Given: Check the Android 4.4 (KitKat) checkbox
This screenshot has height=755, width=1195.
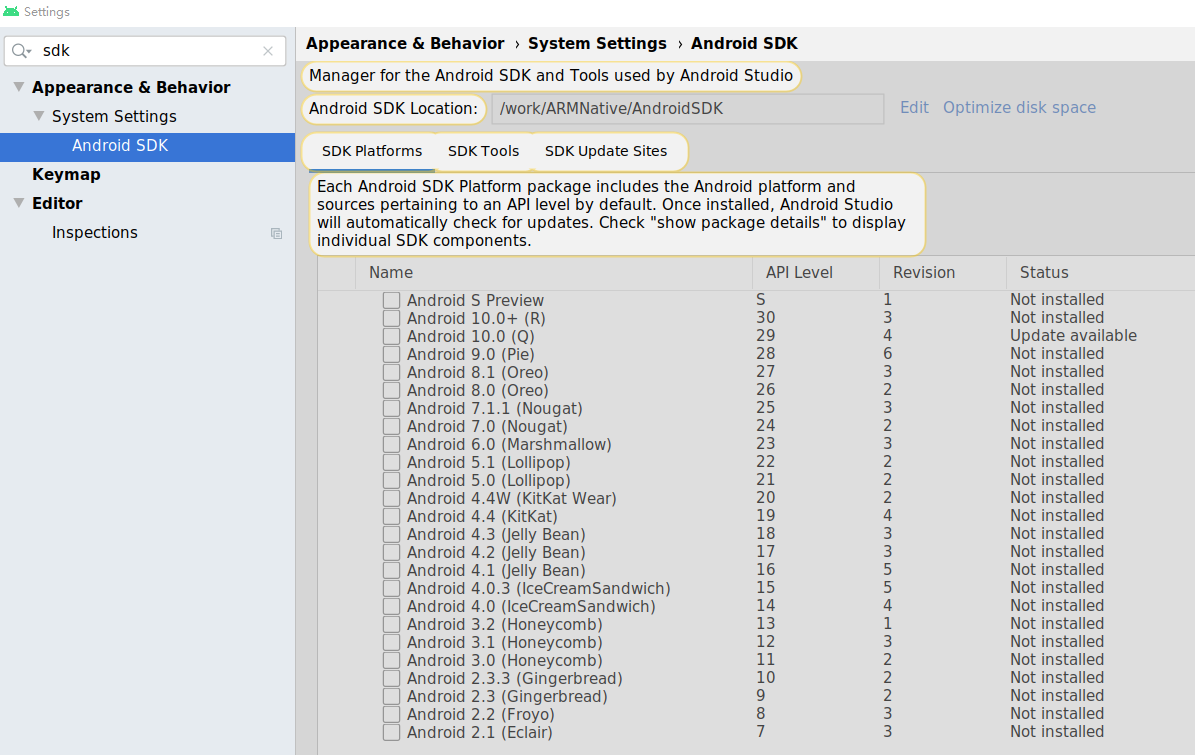Looking at the screenshot, I should (391, 517).
